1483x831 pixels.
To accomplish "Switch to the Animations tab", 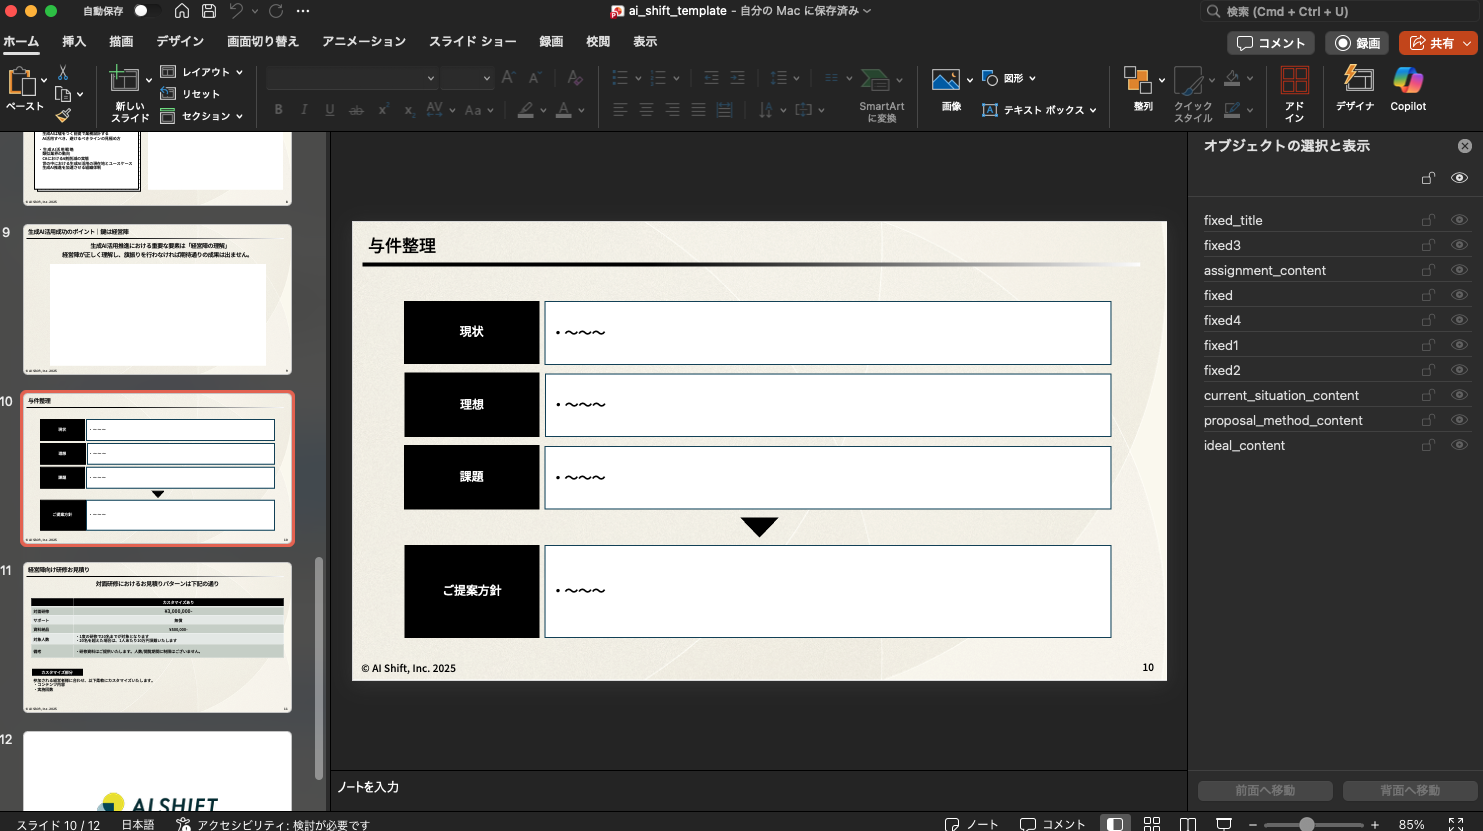I will [x=363, y=42].
